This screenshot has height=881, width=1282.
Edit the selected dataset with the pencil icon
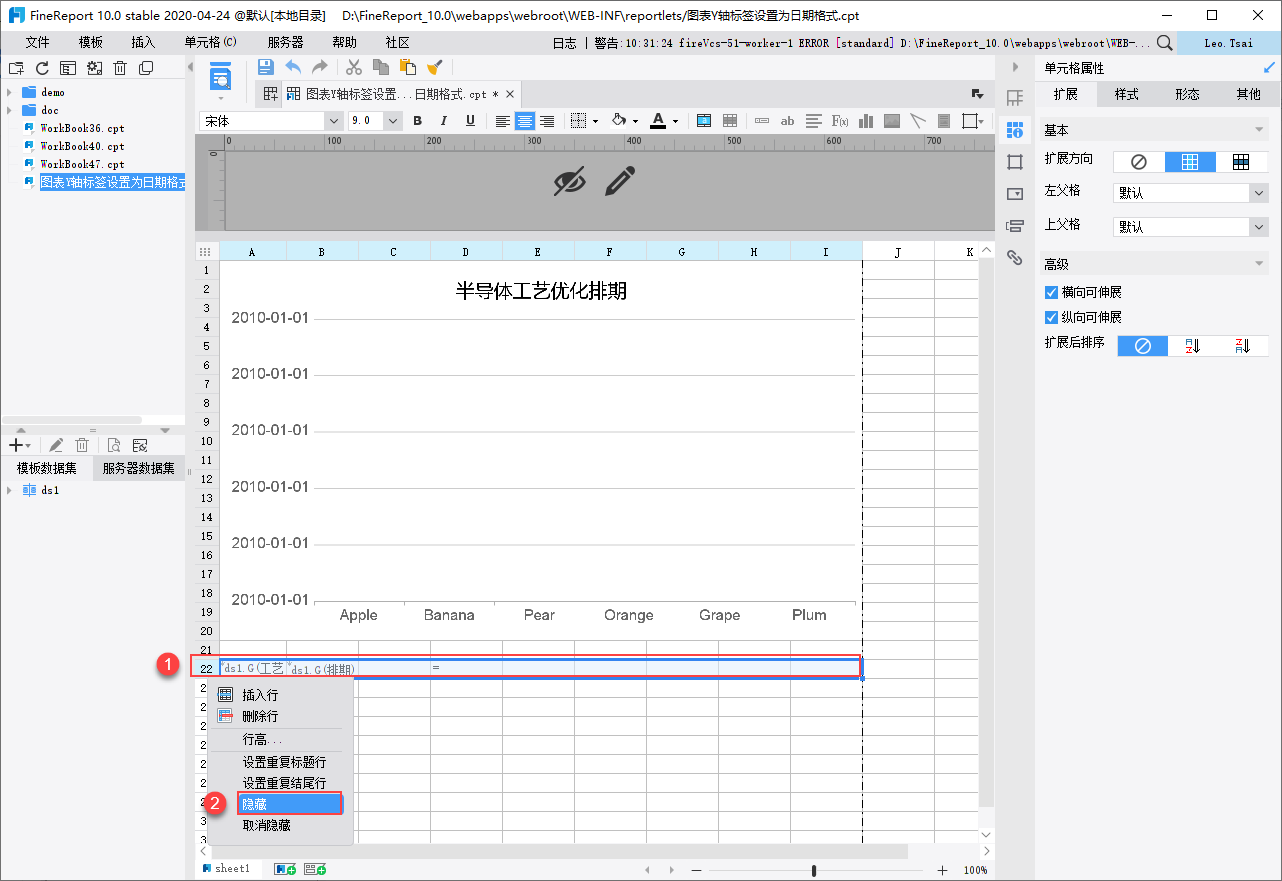(x=57, y=445)
